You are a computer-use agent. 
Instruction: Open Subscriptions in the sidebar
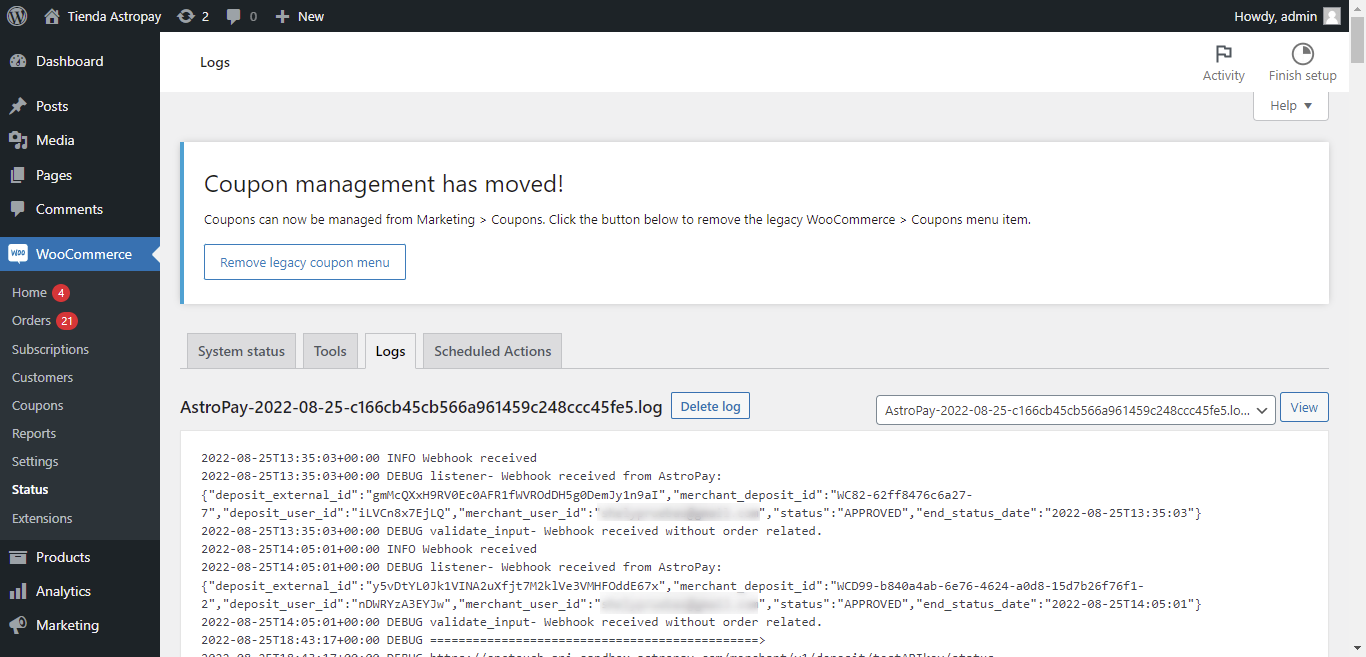click(x=50, y=349)
